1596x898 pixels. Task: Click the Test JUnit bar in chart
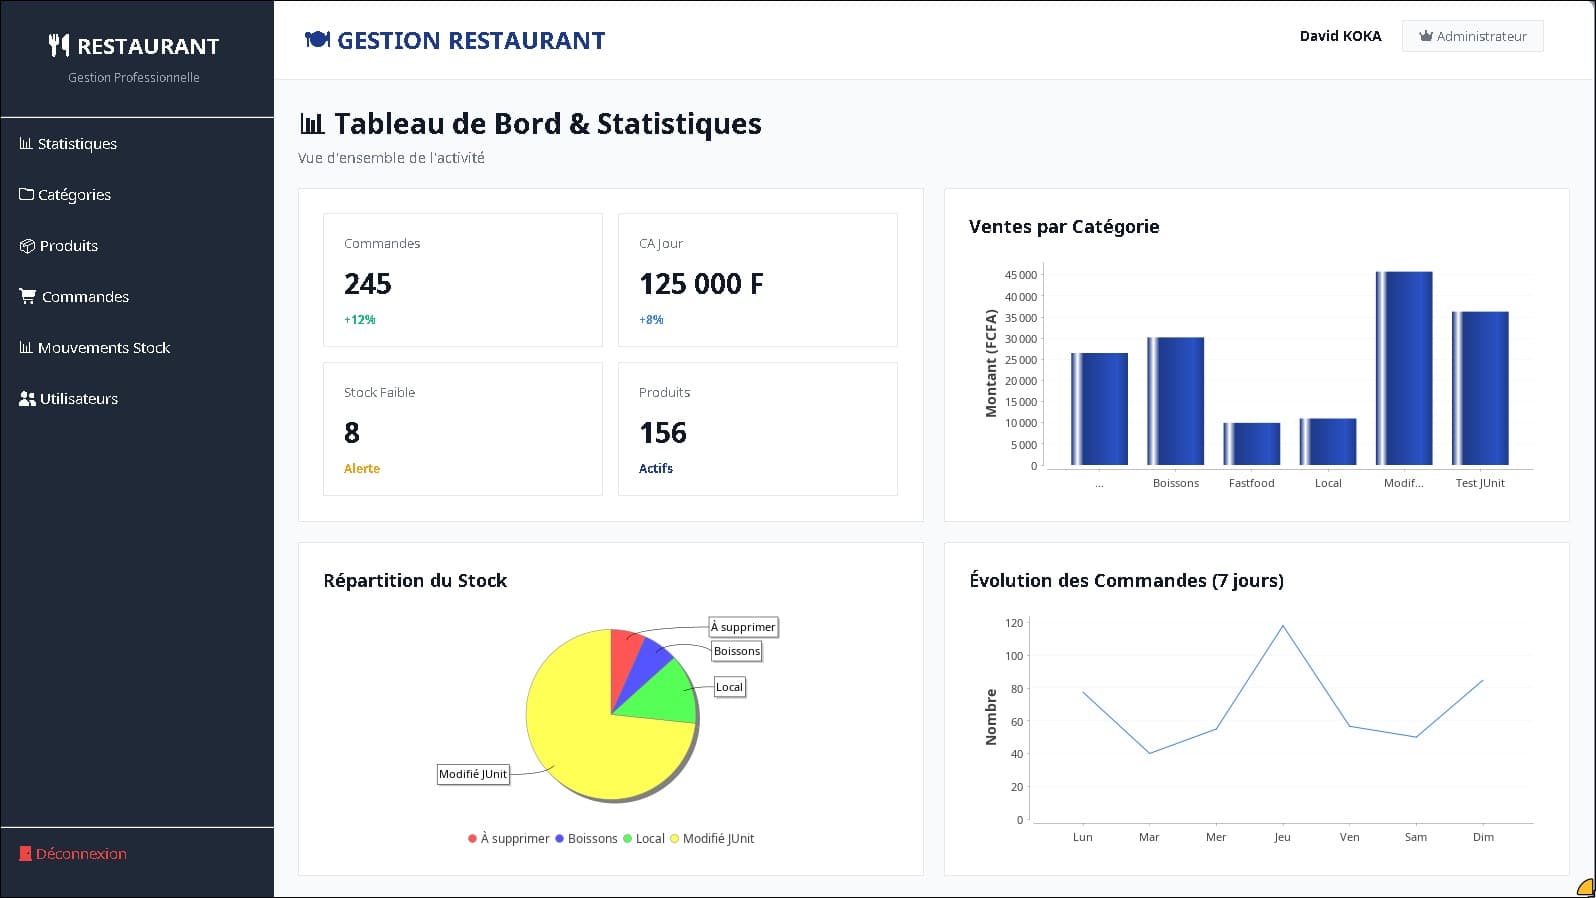click(1480, 388)
